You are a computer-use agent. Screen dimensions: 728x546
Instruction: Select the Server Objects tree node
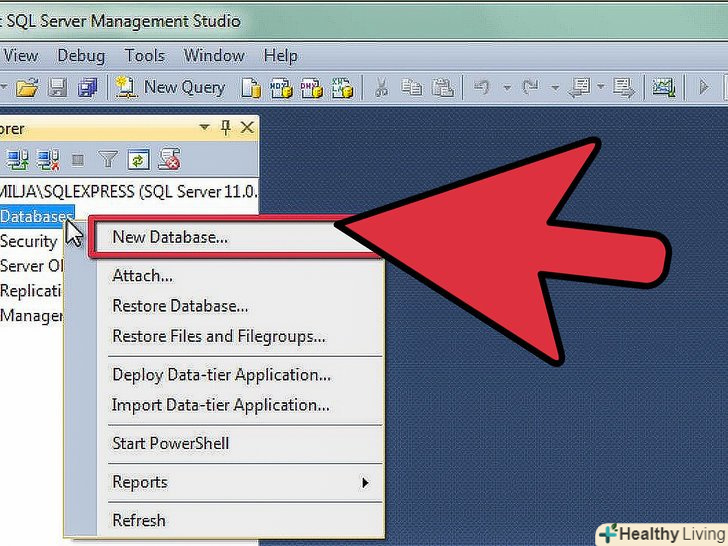click(x=32, y=266)
